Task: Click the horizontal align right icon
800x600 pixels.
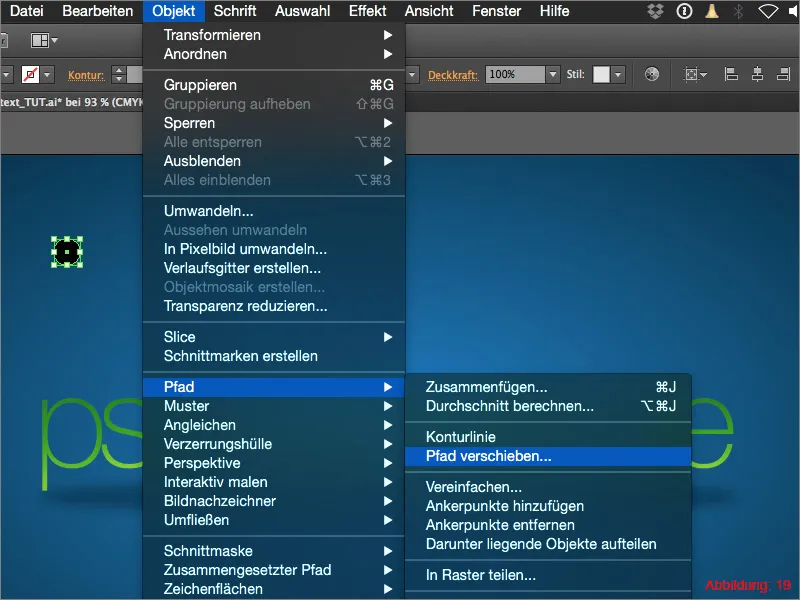Action: tap(784, 74)
